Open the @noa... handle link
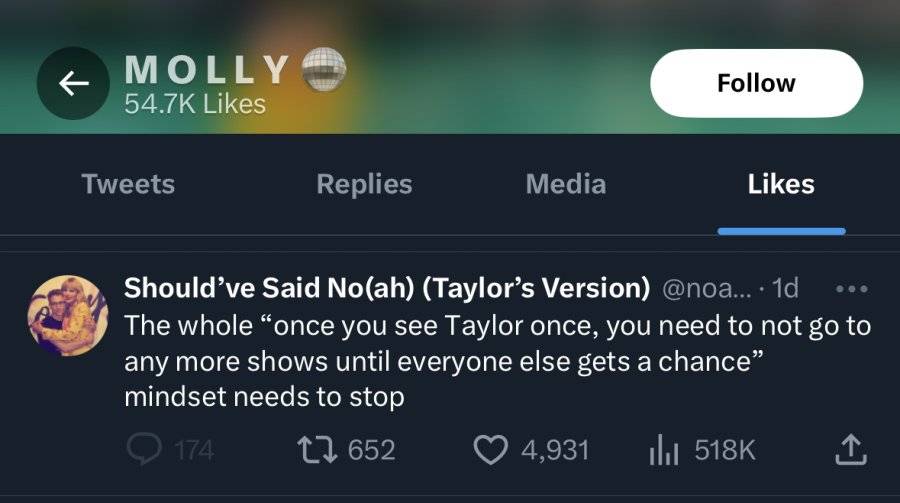The height and width of the screenshot is (503, 900). (707, 288)
